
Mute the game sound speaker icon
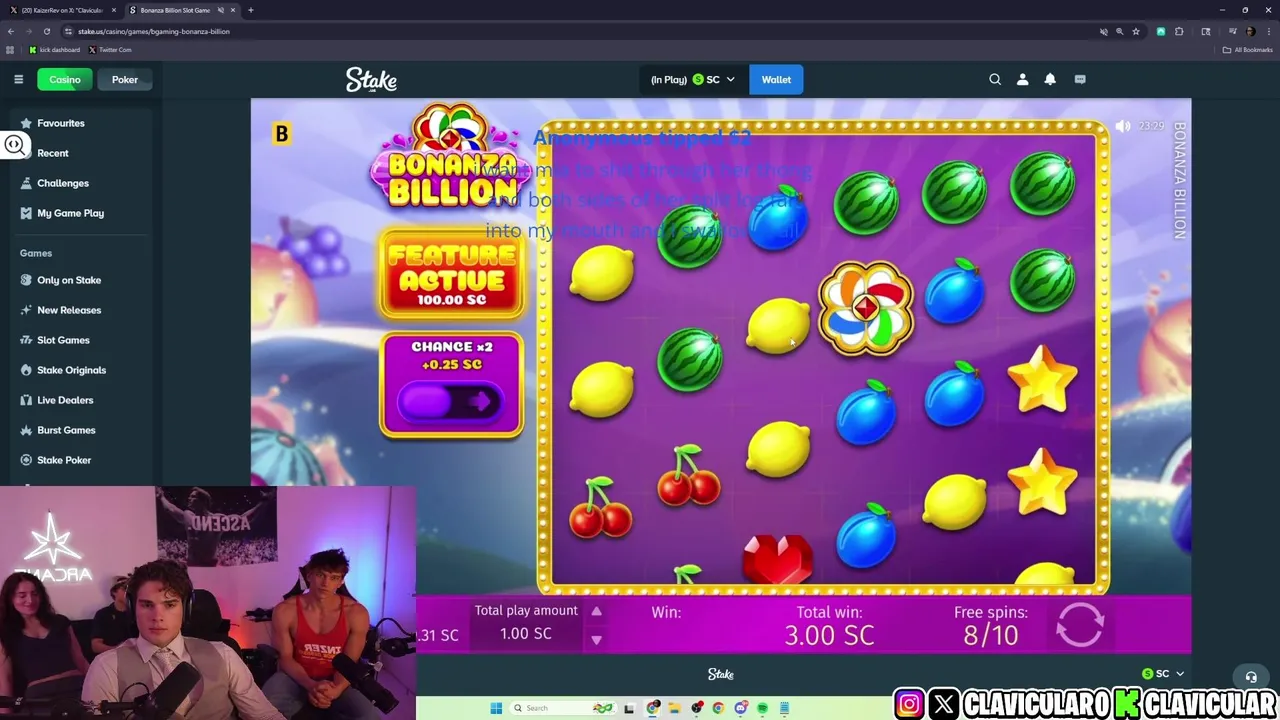coord(1123,126)
